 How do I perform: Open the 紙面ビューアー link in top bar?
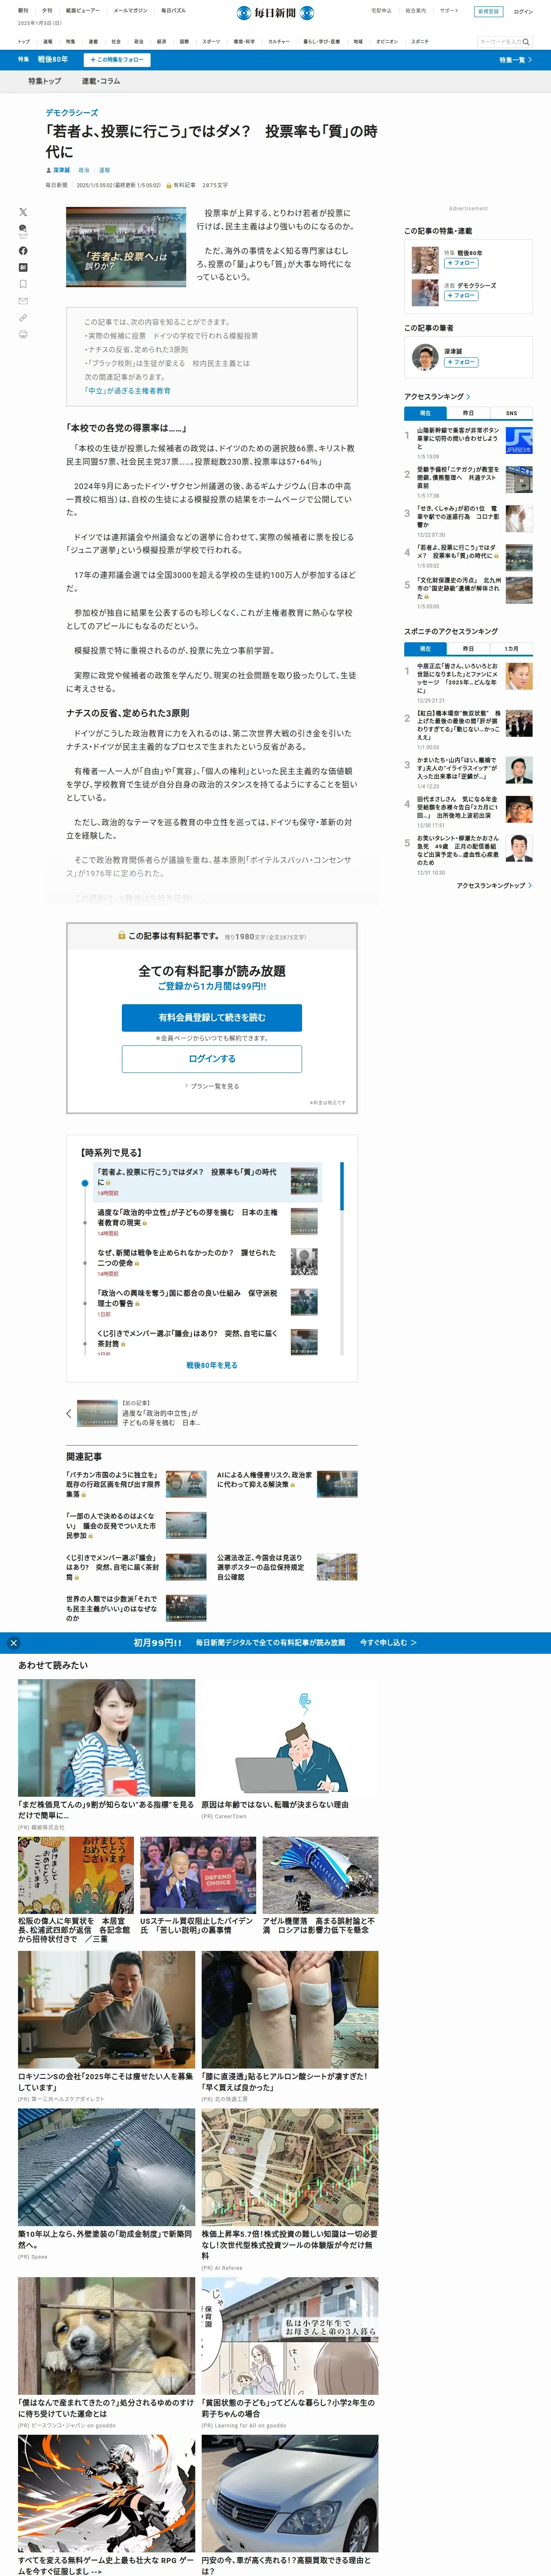[x=83, y=11]
